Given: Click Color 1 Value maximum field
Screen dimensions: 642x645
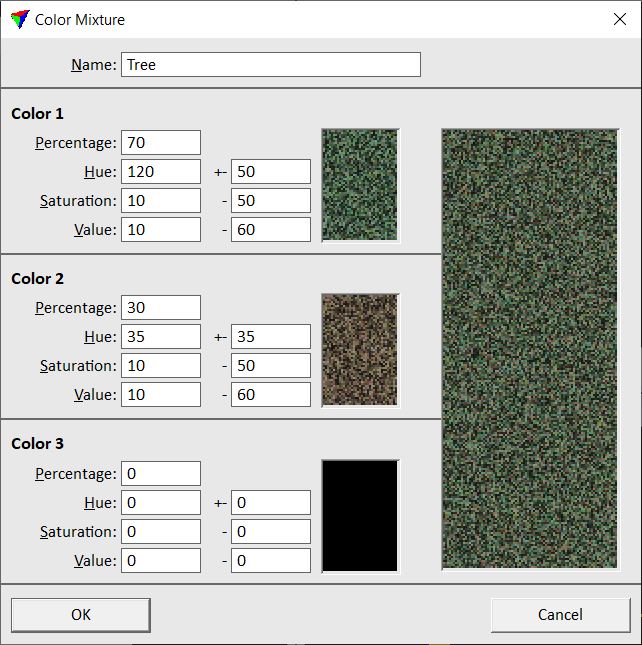Looking at the screenshot, I should click(271, 230).
